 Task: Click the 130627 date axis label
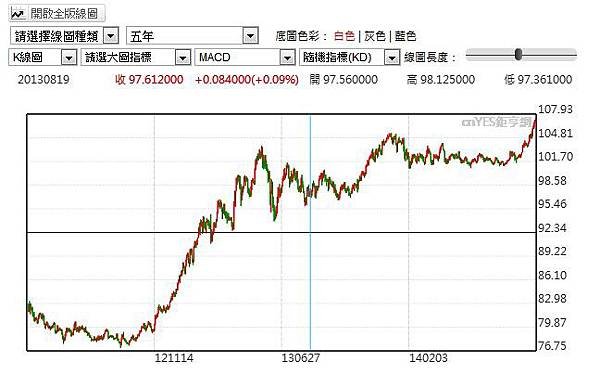301,358
